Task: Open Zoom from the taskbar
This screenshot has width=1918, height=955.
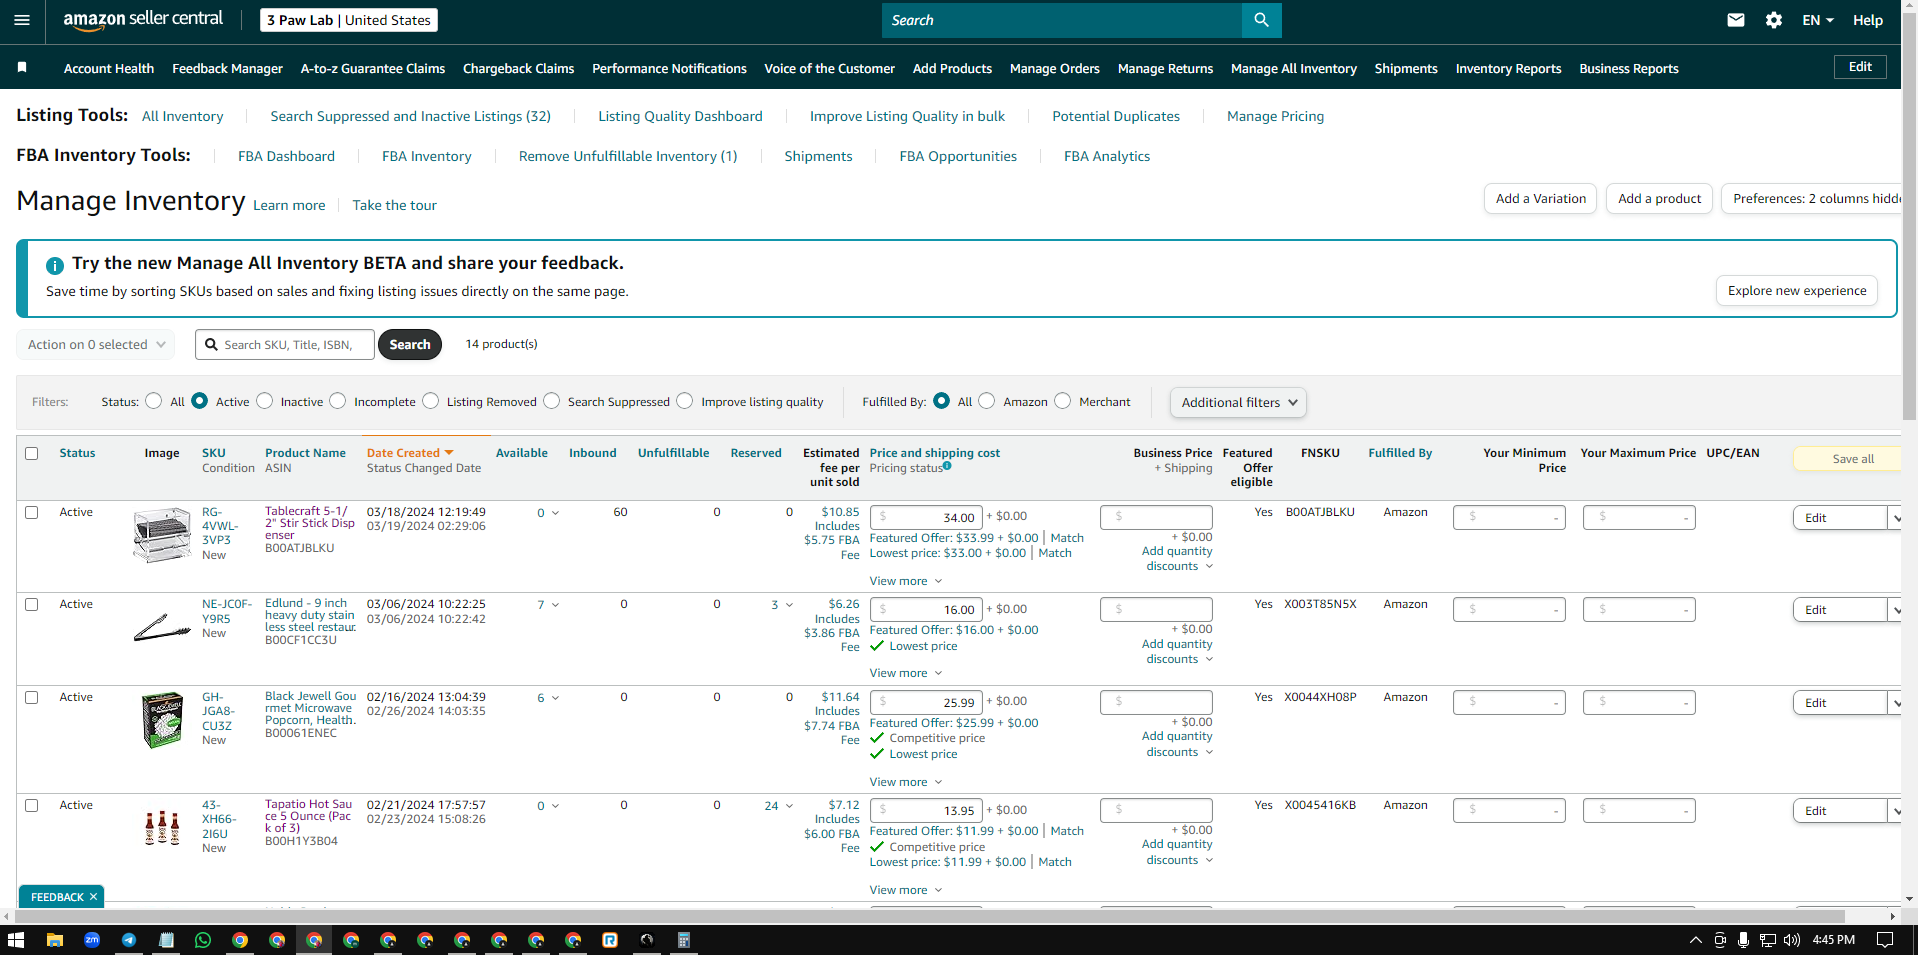Action: point(92,940)
